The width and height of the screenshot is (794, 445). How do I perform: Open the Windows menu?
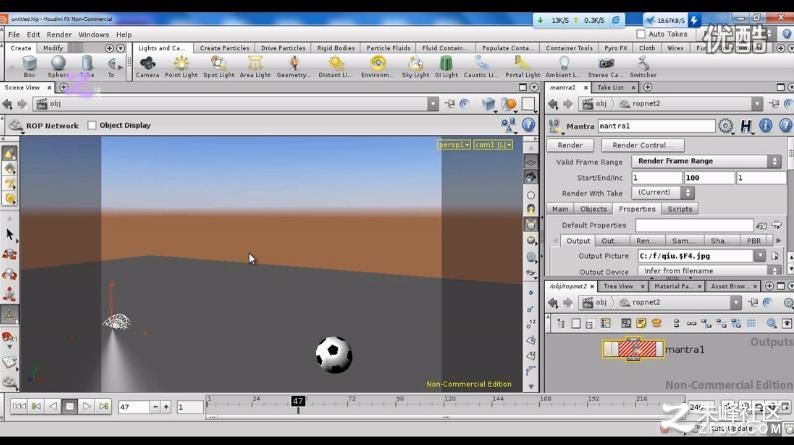[x=94, y=34]
